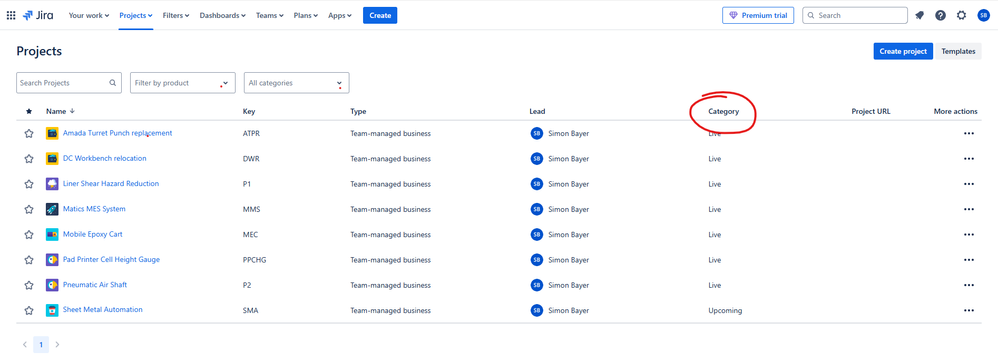
Task: Expand the All categories dropdown
Action: [x=297, y=83]
